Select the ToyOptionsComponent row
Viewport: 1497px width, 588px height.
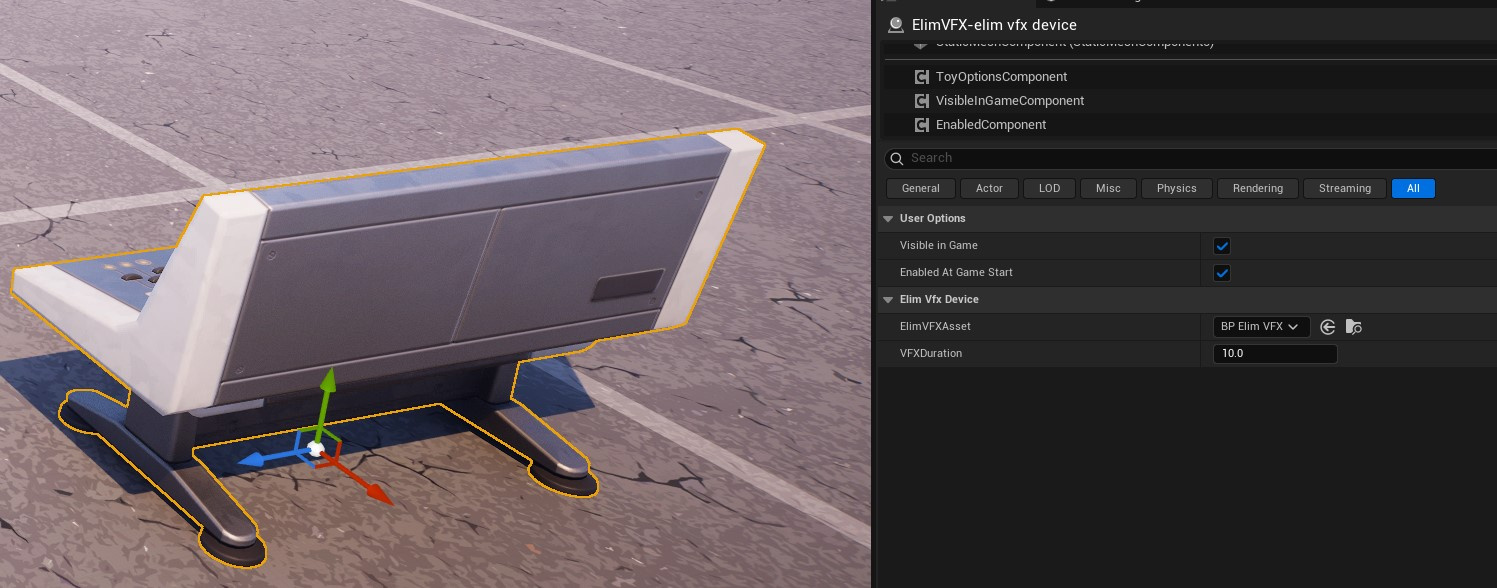1189,77
